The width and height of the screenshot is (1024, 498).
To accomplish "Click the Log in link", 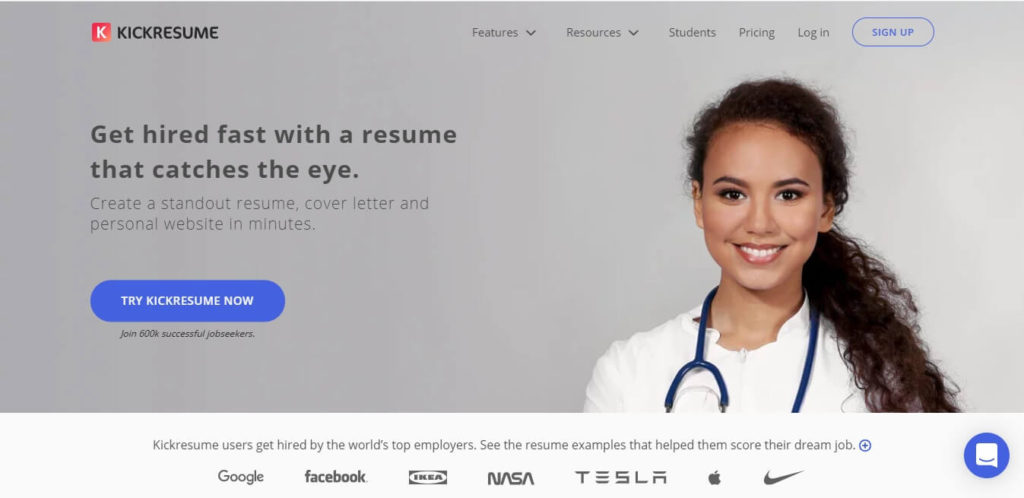I will point(813,32).
